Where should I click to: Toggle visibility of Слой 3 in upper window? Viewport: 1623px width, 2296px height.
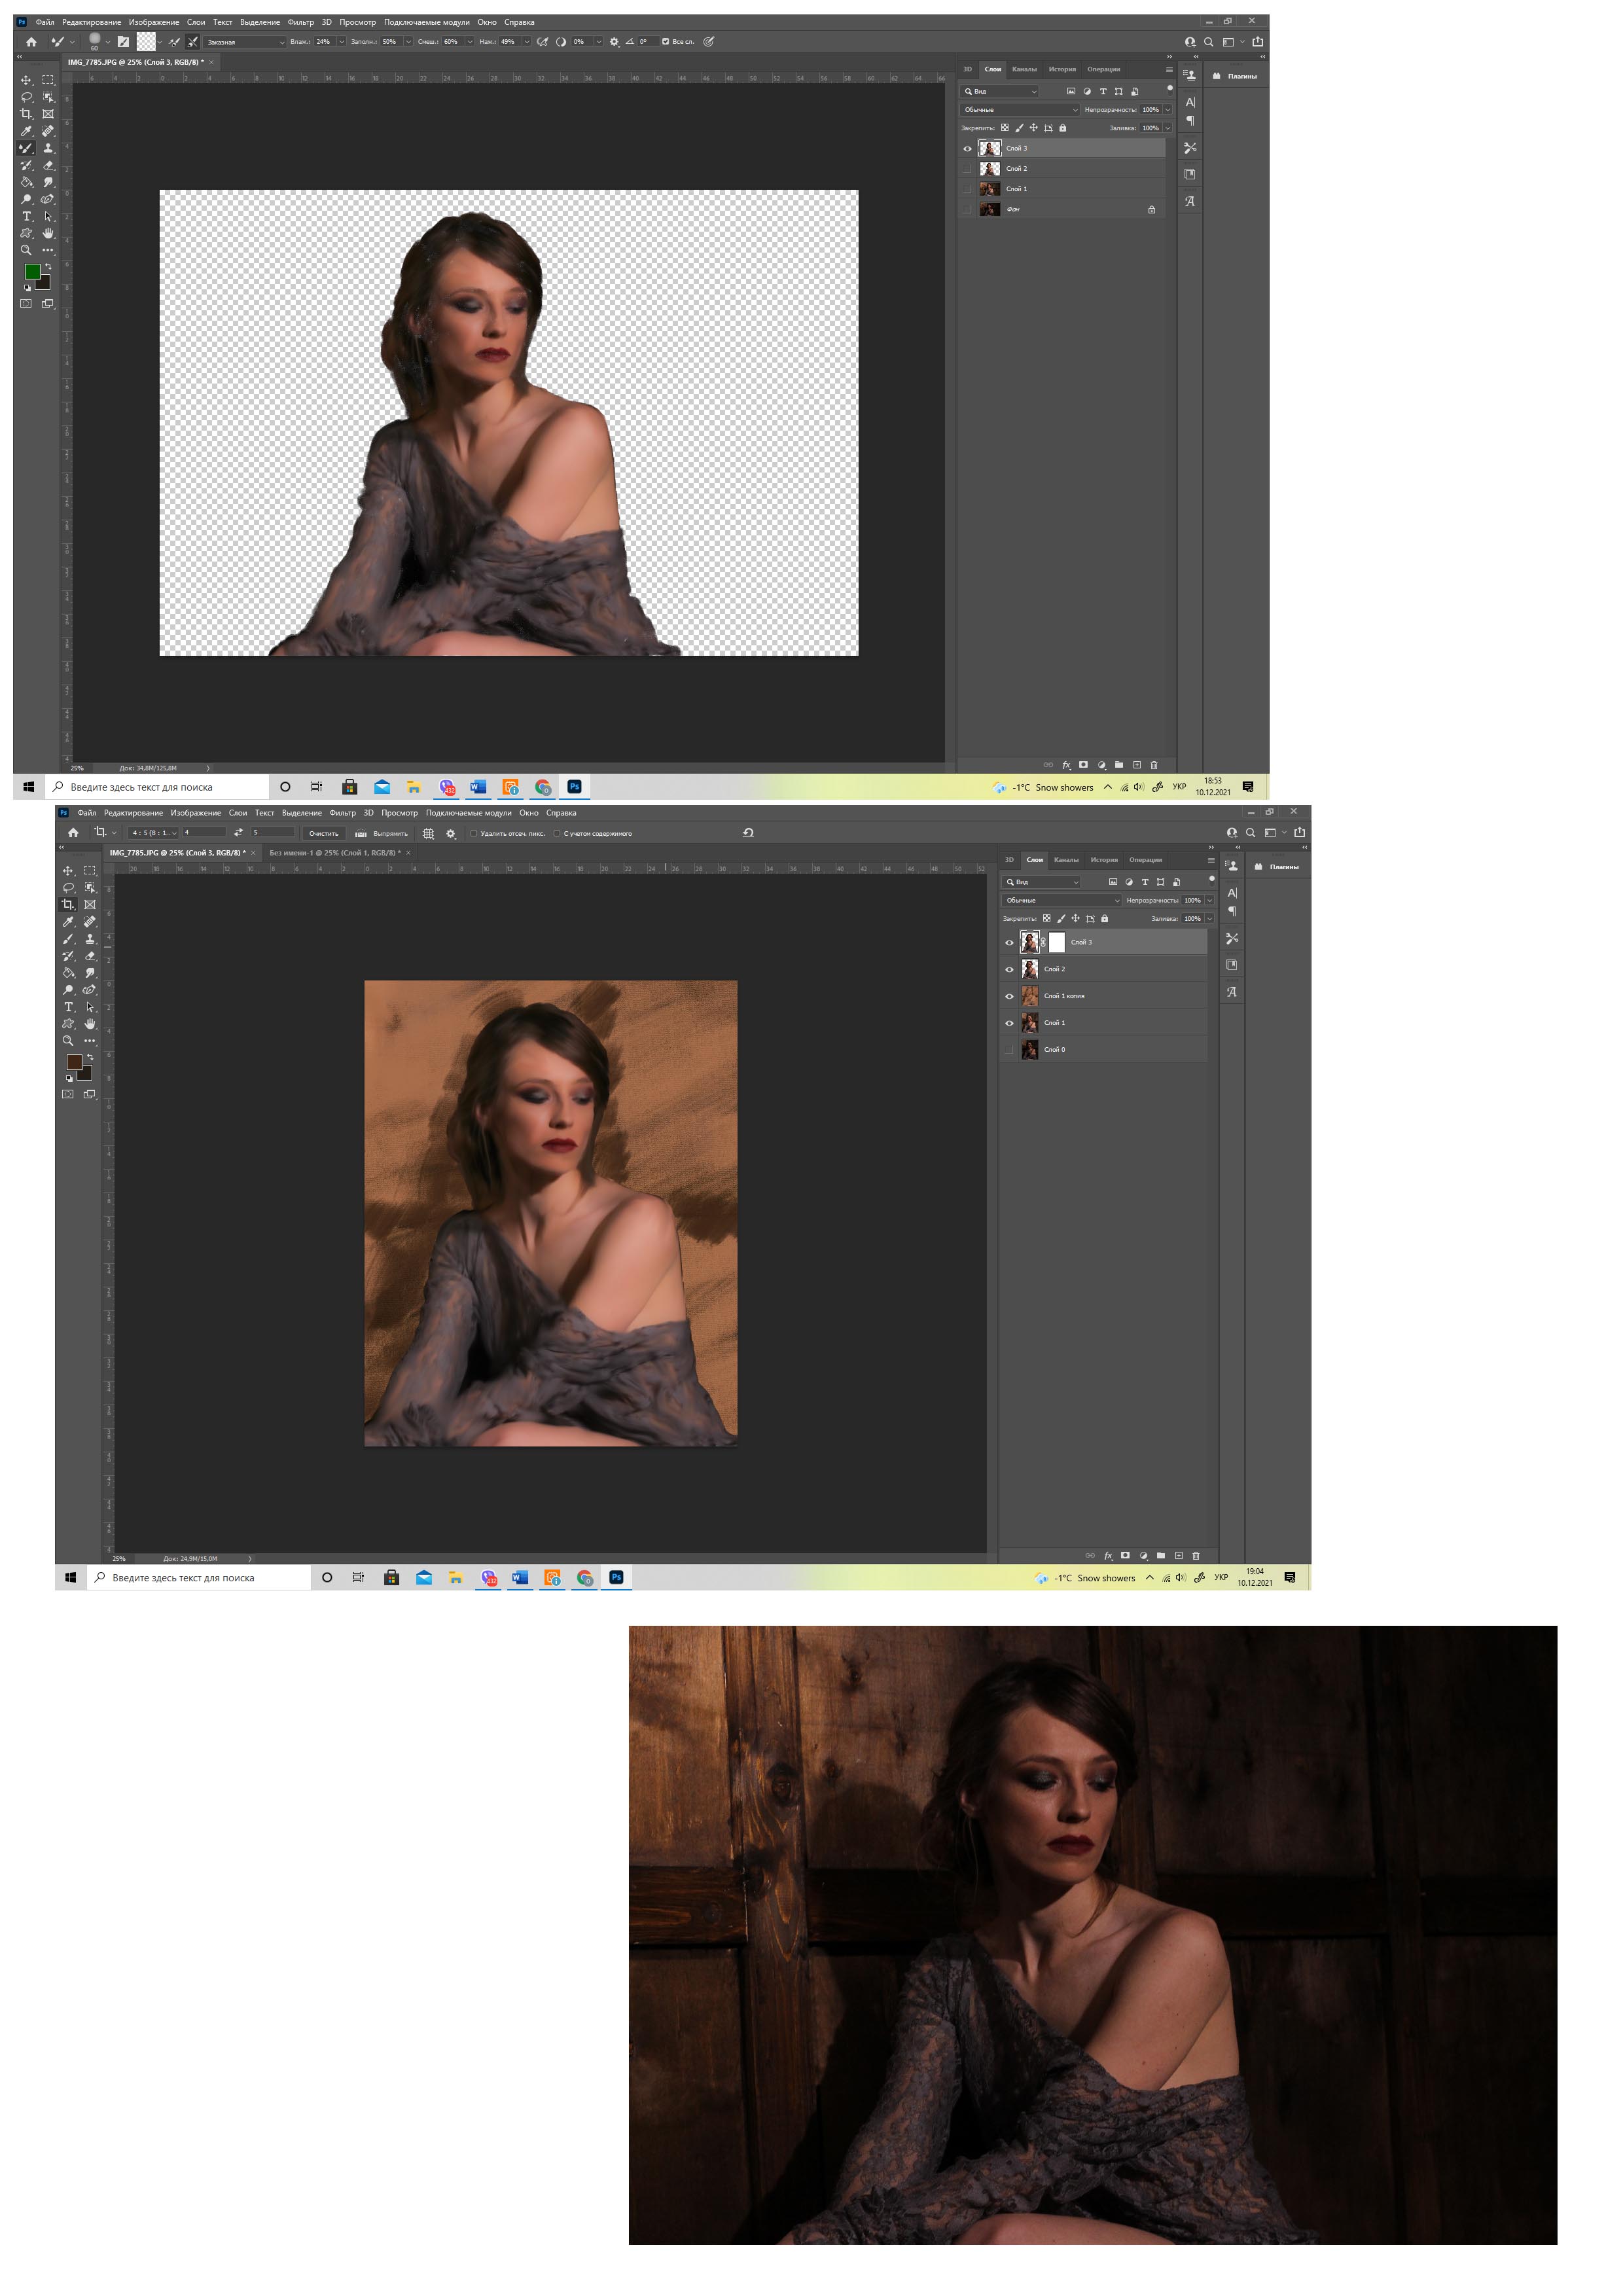[x=967, y=149]
